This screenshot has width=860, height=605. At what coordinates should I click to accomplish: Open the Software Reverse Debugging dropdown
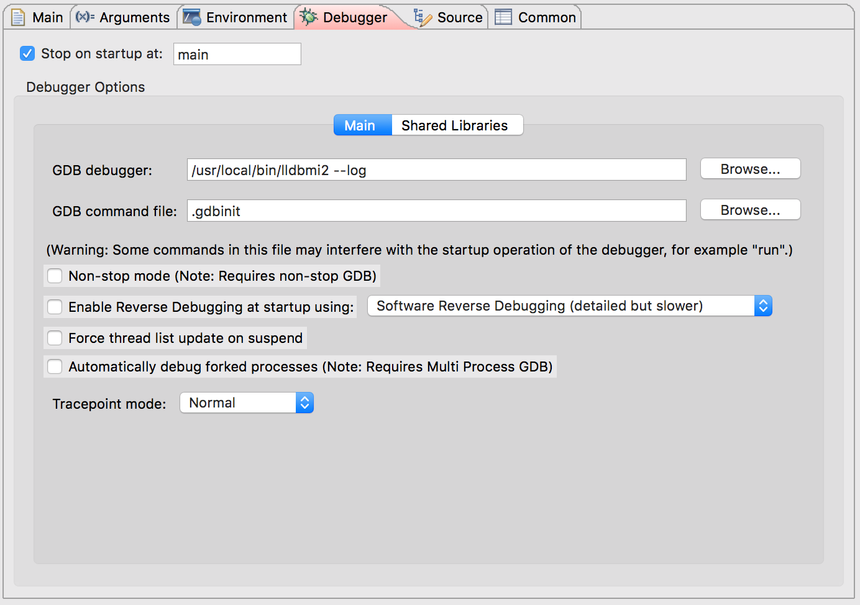point(569,306)
